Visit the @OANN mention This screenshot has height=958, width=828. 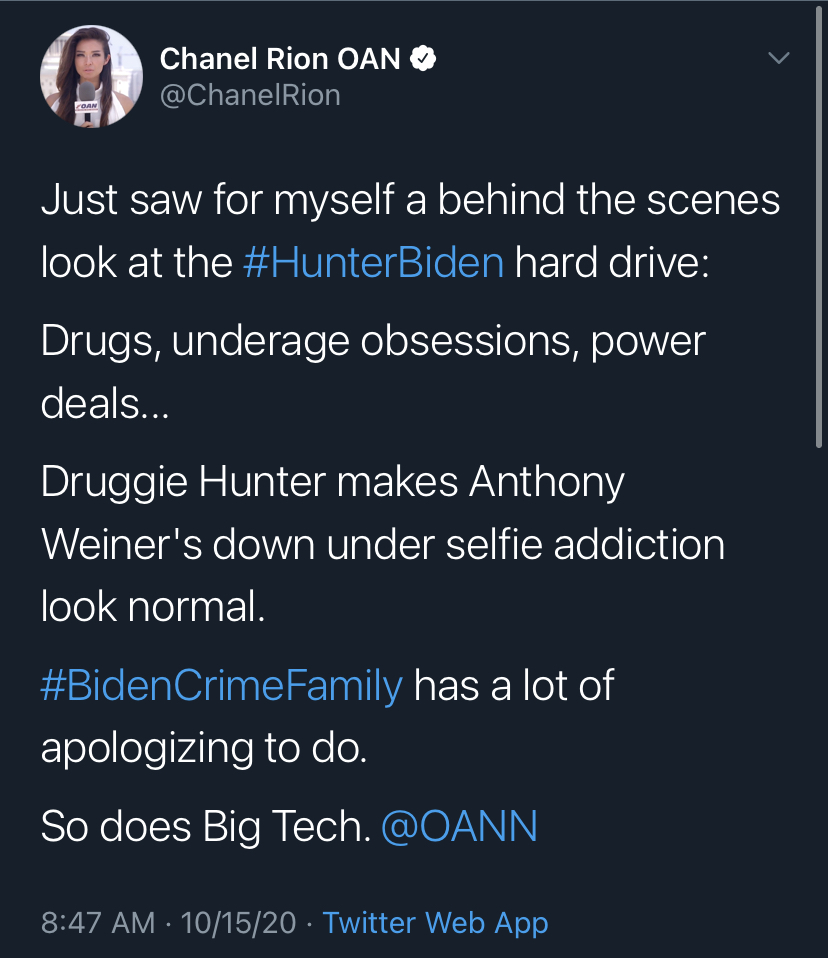coord(459,827)
